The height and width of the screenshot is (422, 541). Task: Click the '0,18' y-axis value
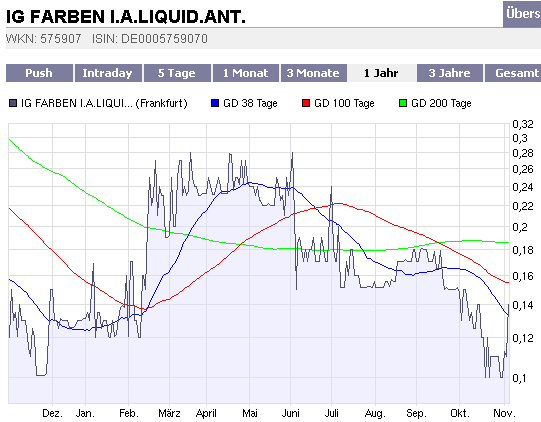523,250
